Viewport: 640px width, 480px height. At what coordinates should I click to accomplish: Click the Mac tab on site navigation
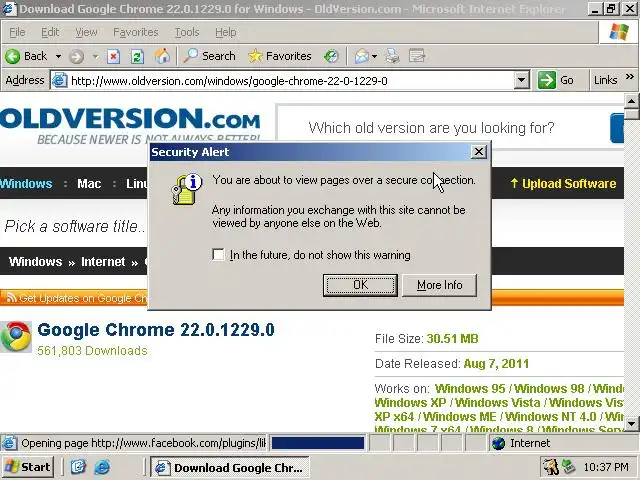[x=89, y=184]
